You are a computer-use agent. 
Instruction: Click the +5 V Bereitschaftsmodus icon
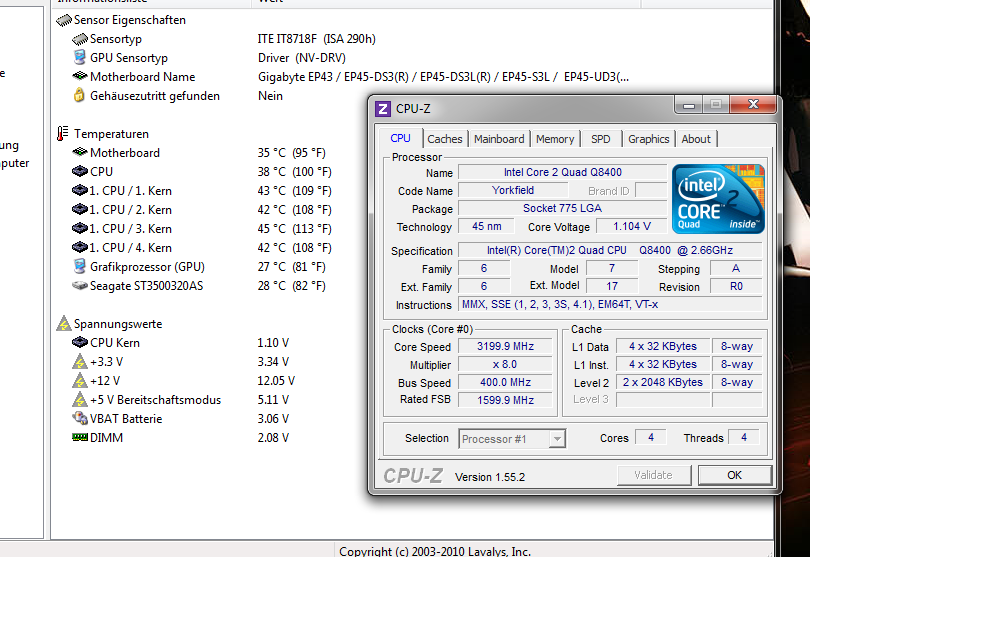pos(80,399)
